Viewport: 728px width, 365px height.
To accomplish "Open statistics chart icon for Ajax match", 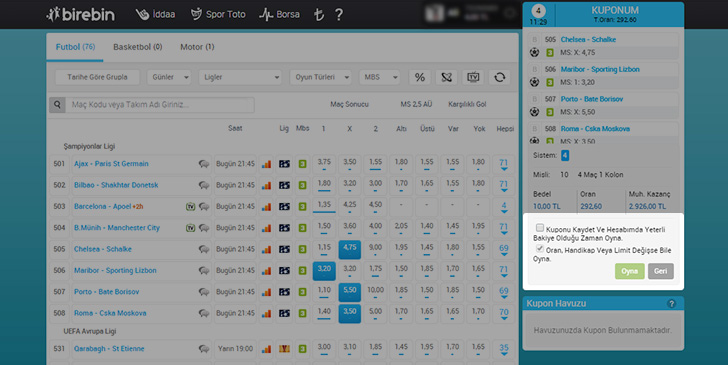I will pyautogui.click(x=266, y=164).
